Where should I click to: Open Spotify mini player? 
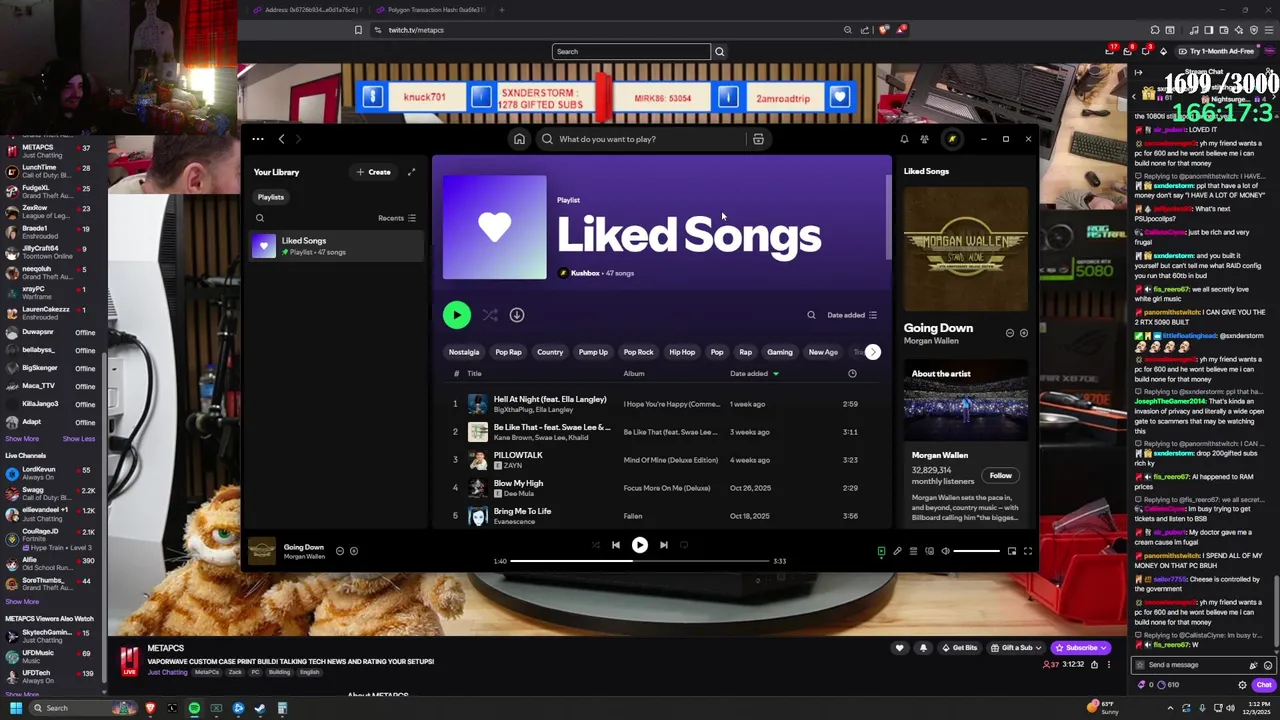[1011, 551]
